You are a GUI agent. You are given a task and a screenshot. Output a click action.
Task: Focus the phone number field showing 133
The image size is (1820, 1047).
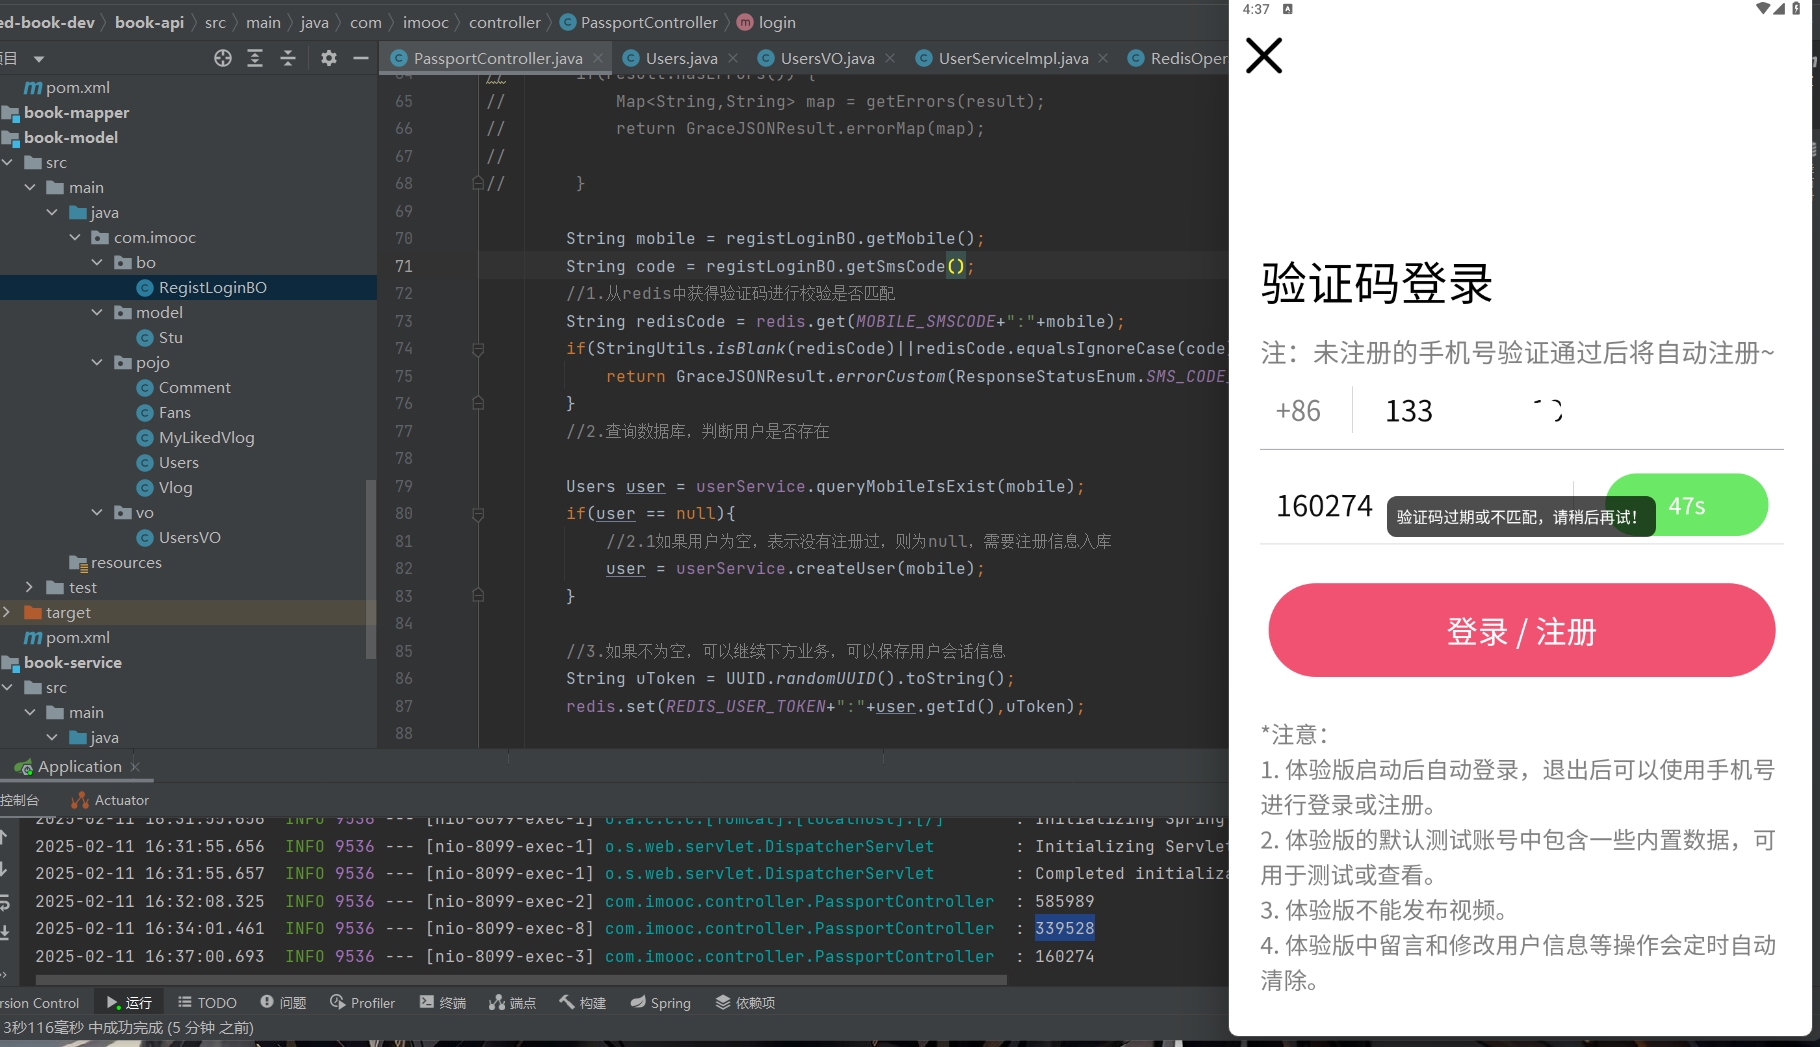point(1570,411)
